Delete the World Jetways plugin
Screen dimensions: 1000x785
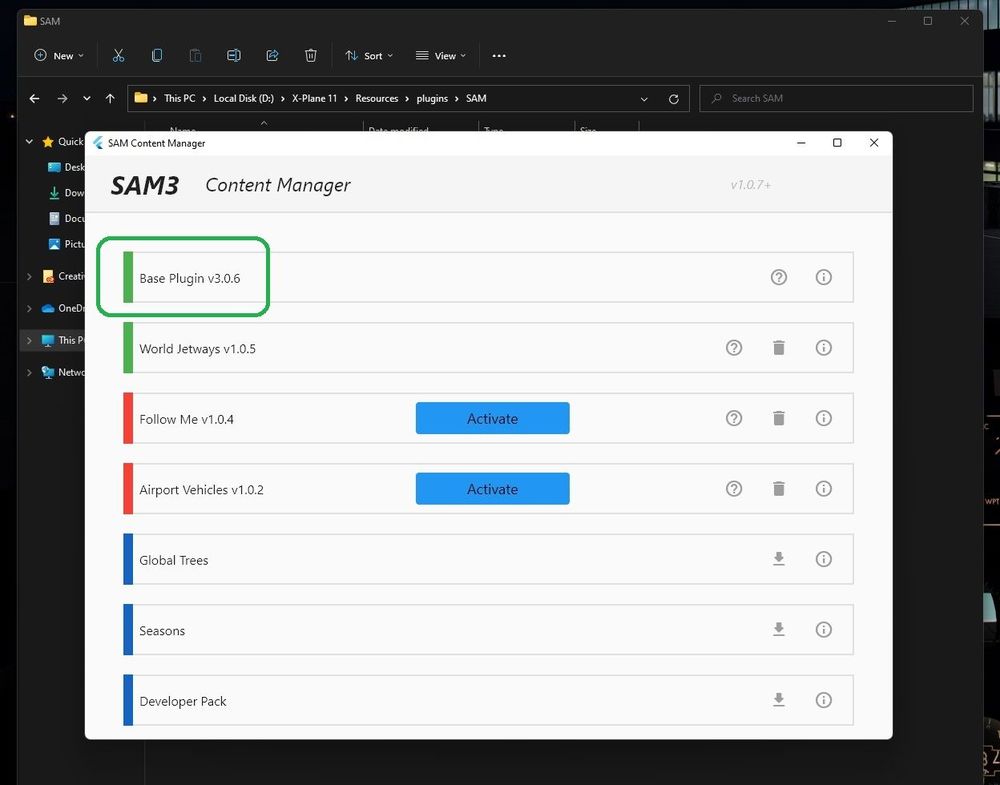pyautogui.click(x=779, y=348)
